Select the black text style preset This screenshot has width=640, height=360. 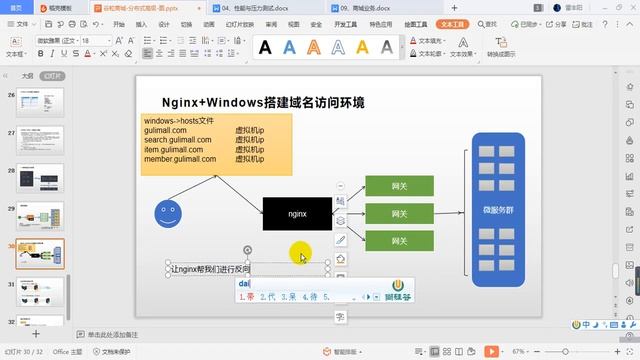click(265, 47)
